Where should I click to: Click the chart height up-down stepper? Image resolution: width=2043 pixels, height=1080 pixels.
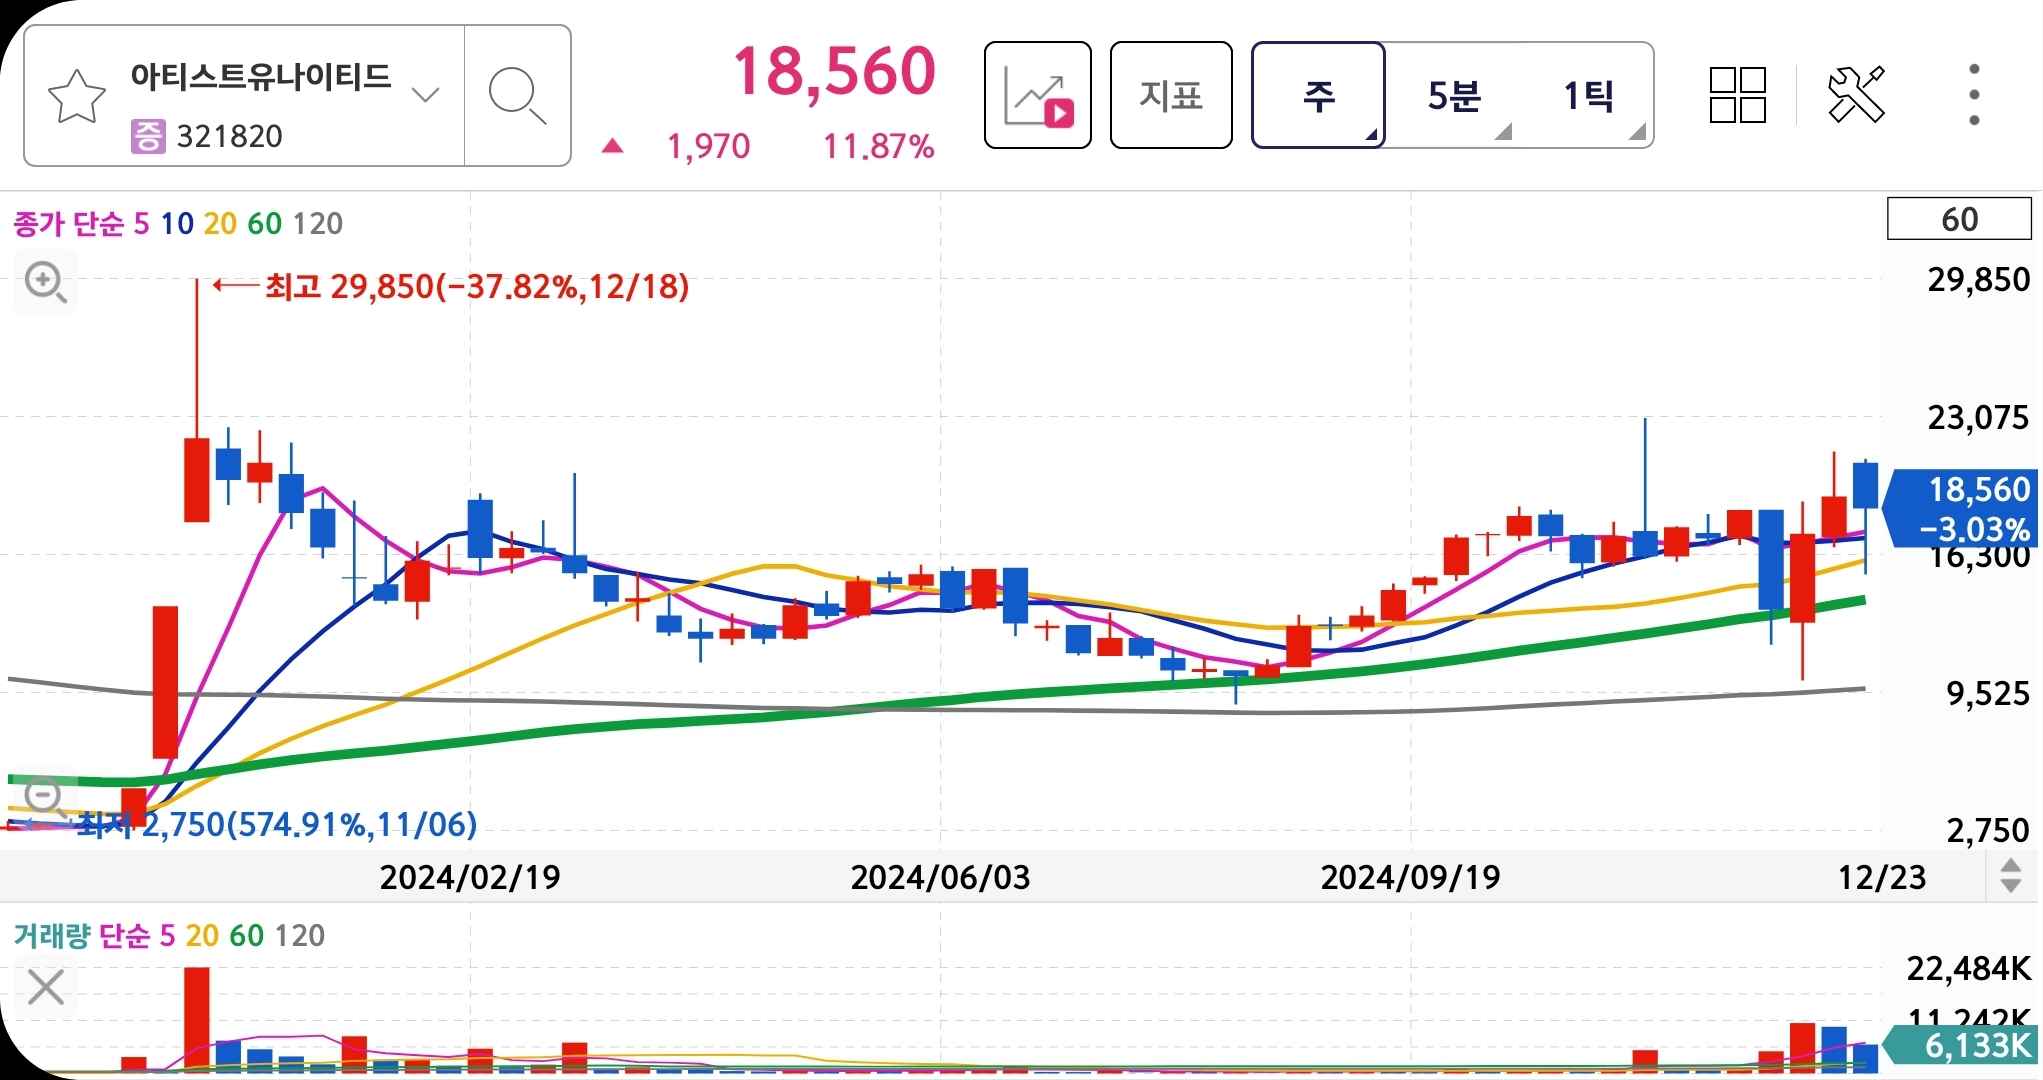2011,876
